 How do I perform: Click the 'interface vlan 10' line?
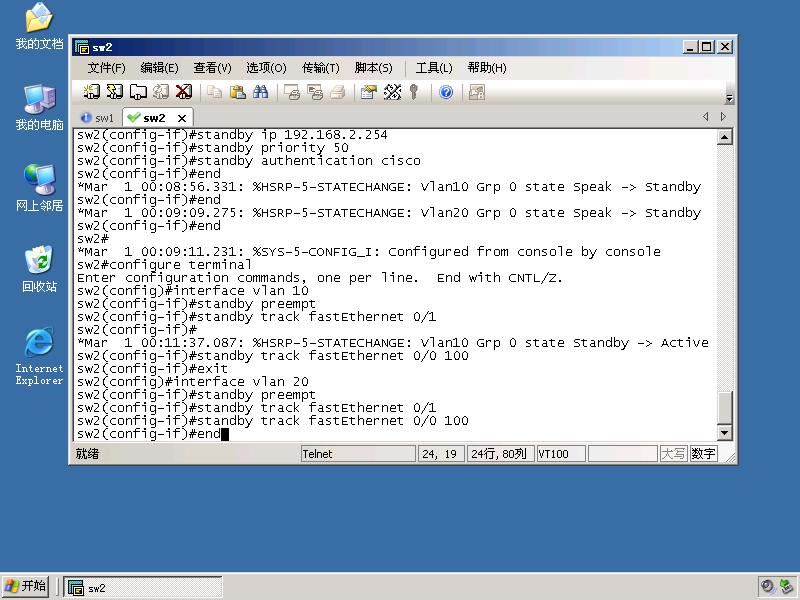click(x=192, y=291)
